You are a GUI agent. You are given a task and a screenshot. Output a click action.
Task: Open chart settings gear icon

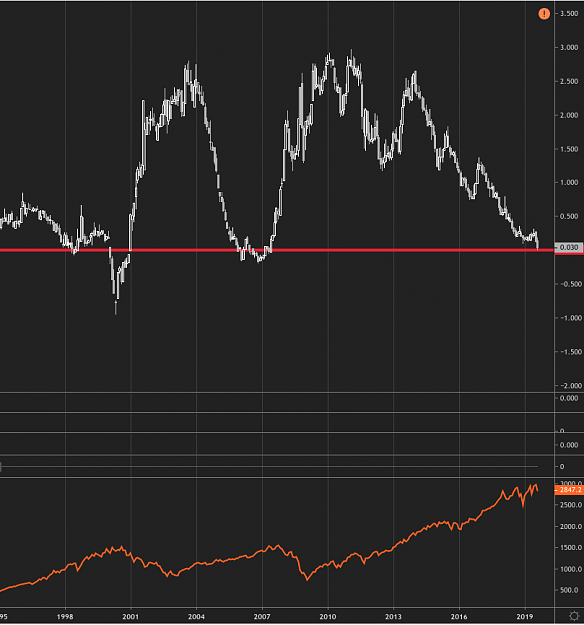tap(574, 616)
